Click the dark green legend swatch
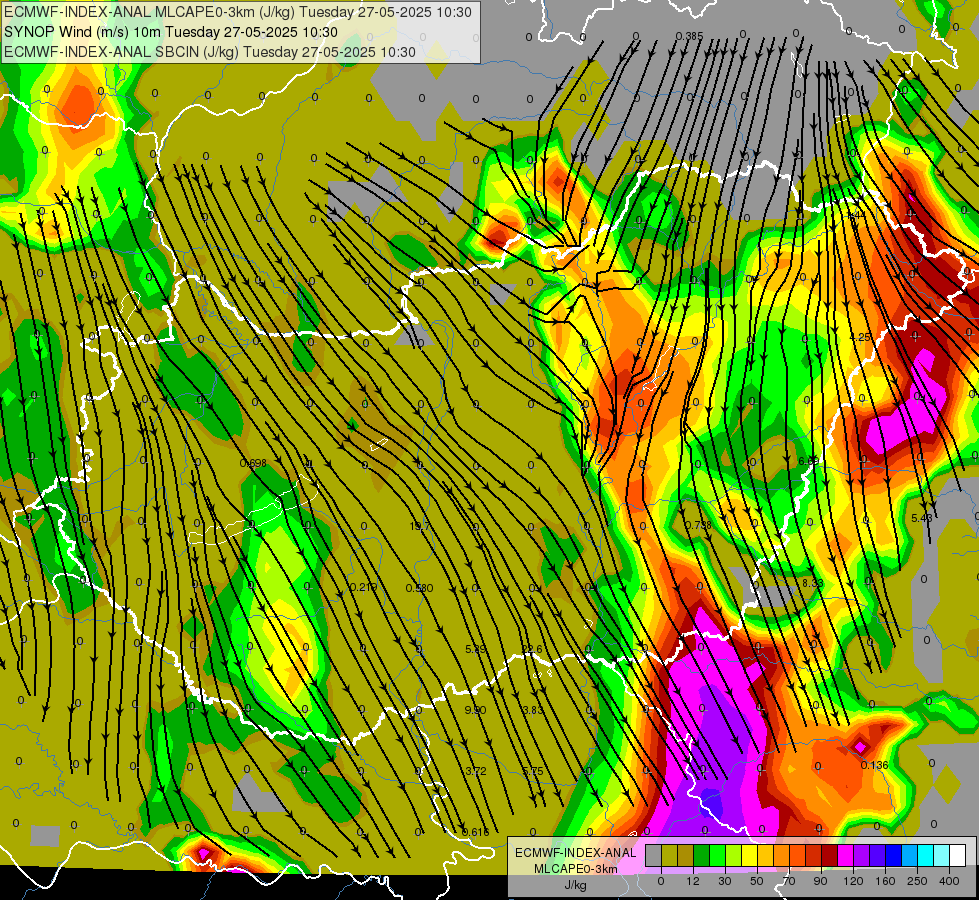The image size is (979, 900). [702, 855]
